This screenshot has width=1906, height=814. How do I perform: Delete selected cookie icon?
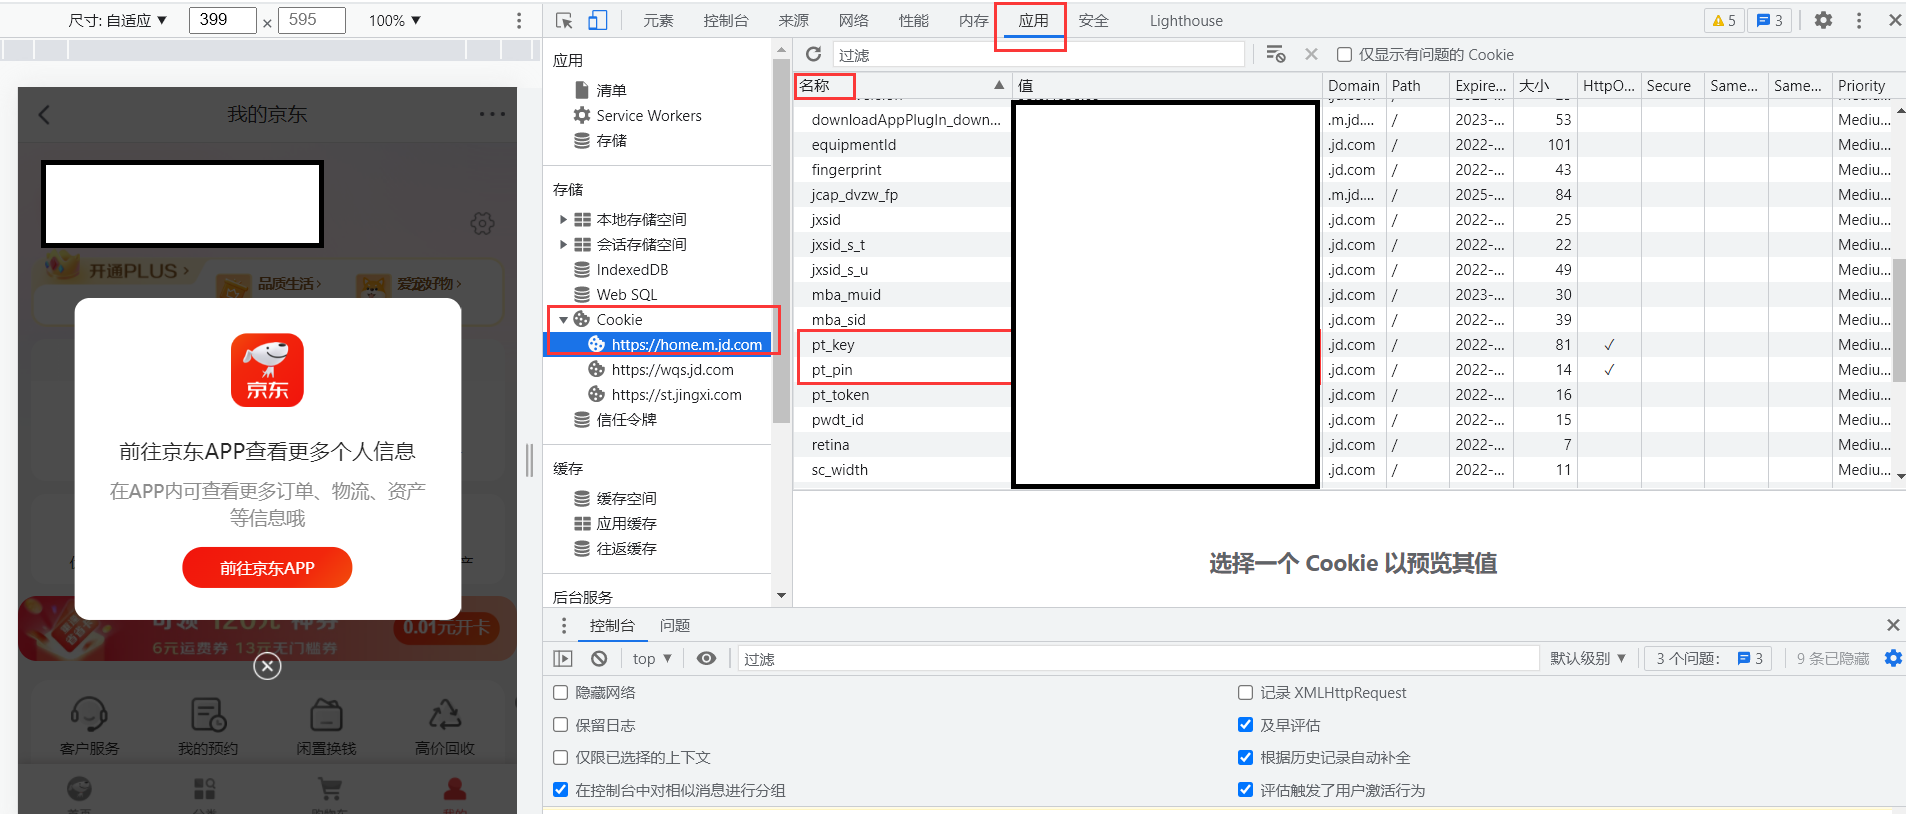click(x=1311, y=54)
